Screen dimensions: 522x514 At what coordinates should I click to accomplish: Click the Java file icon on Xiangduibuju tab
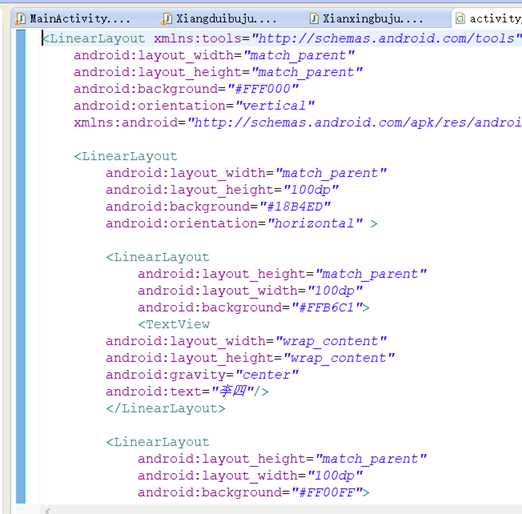pos(167,19)
